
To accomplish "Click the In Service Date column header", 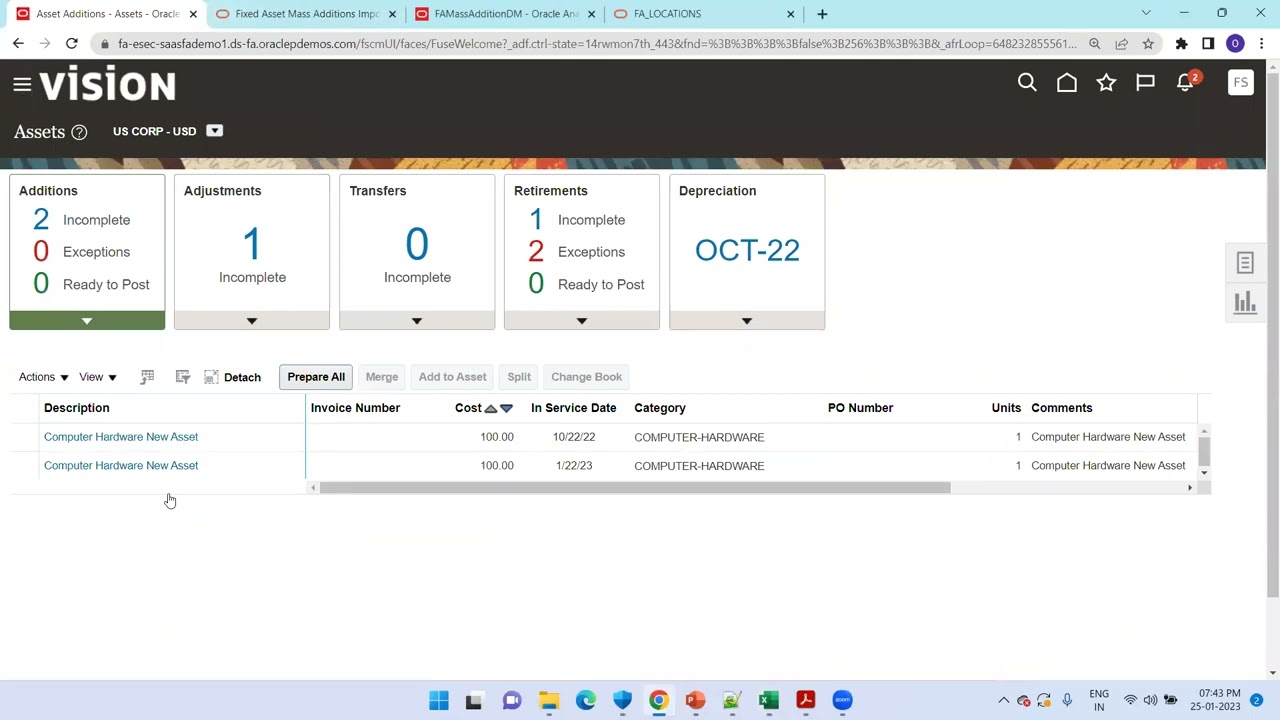I will 573,408.
